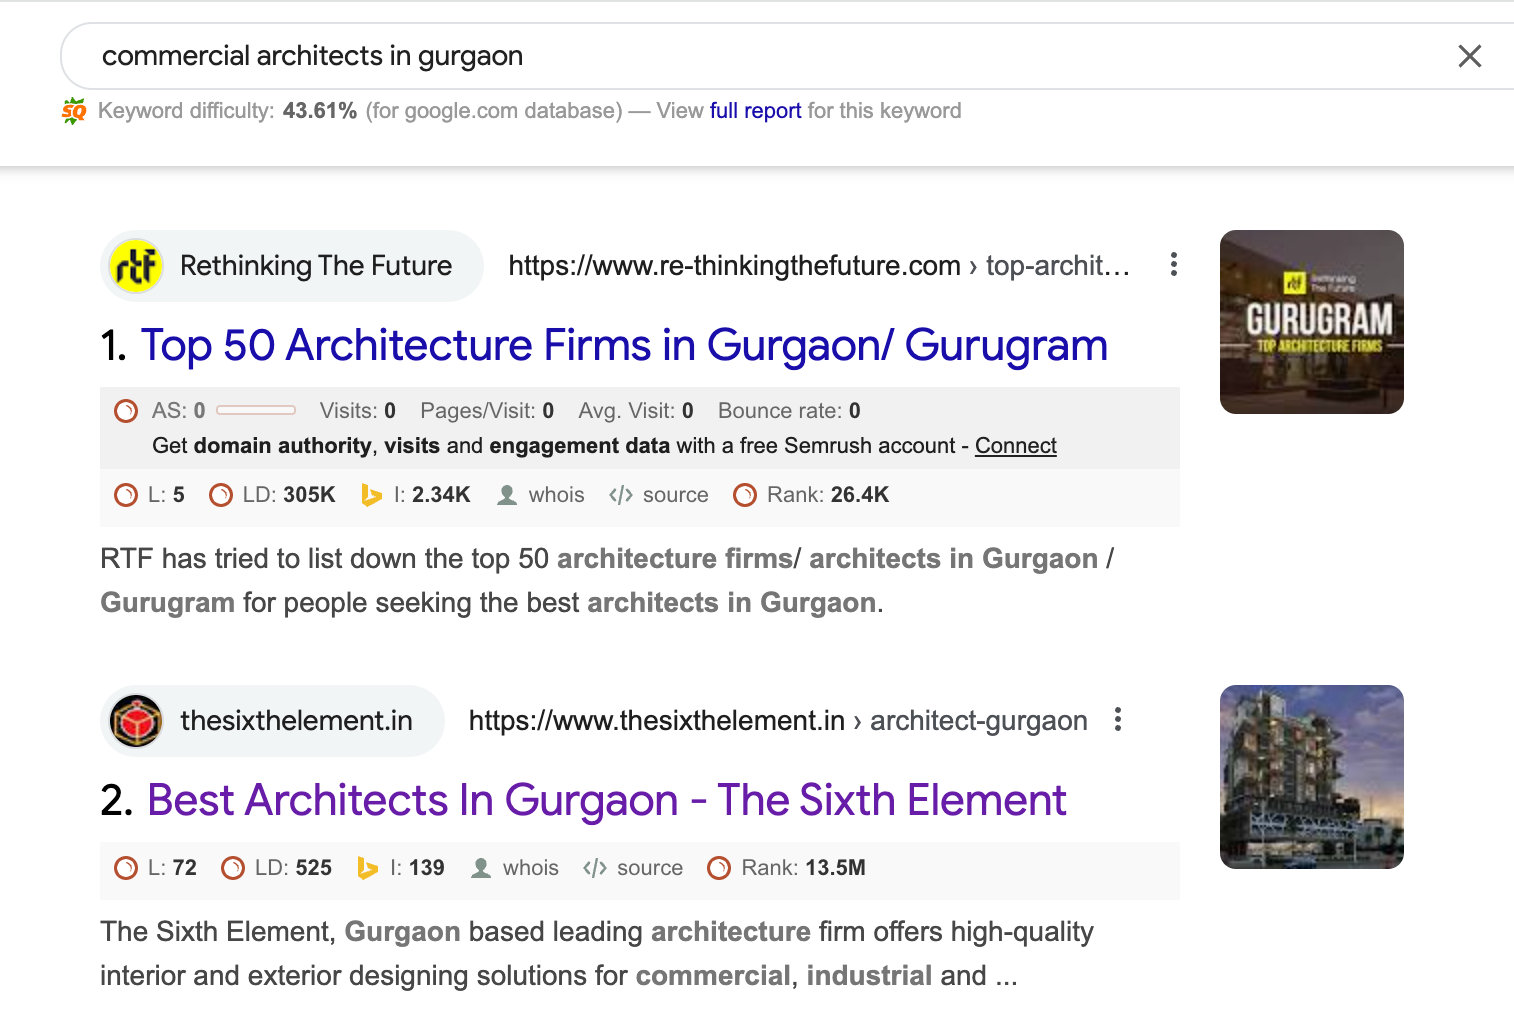Click the Connect link for Semrush account
1514x1028 pixels.
point(1016,446)
